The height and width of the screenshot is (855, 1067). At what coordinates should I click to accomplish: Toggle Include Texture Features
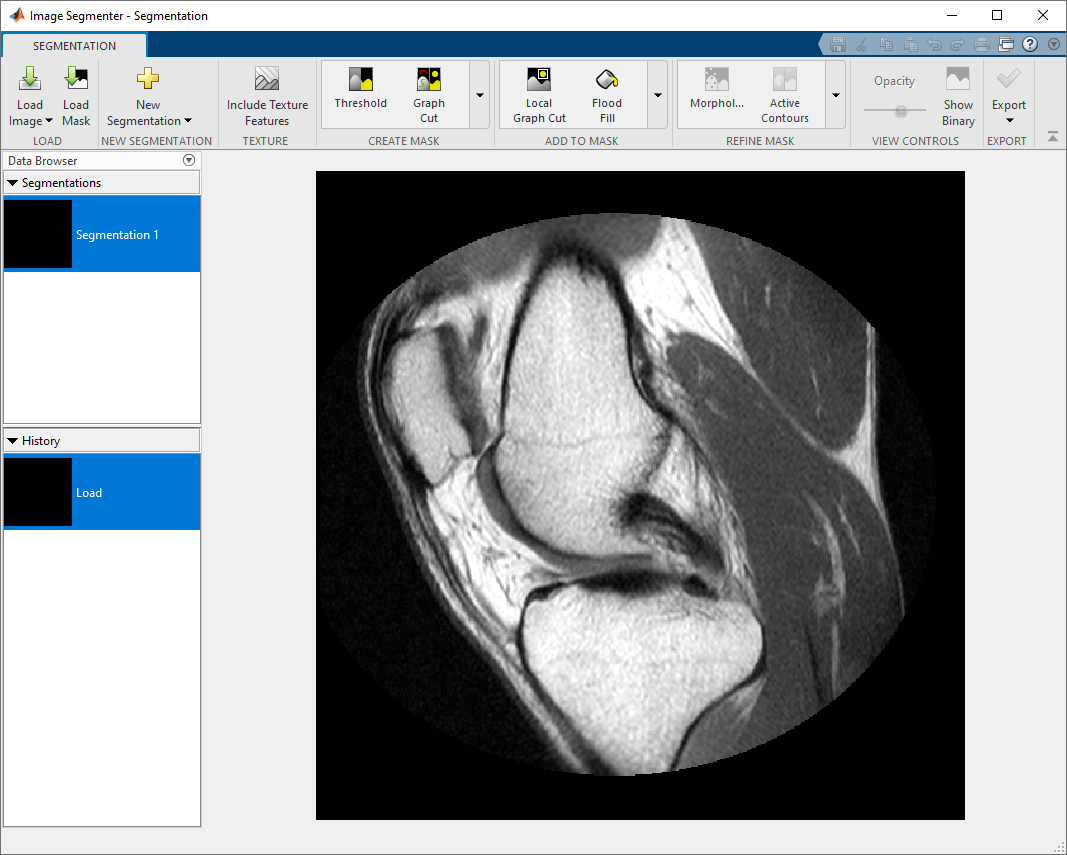tap(267, 96)
